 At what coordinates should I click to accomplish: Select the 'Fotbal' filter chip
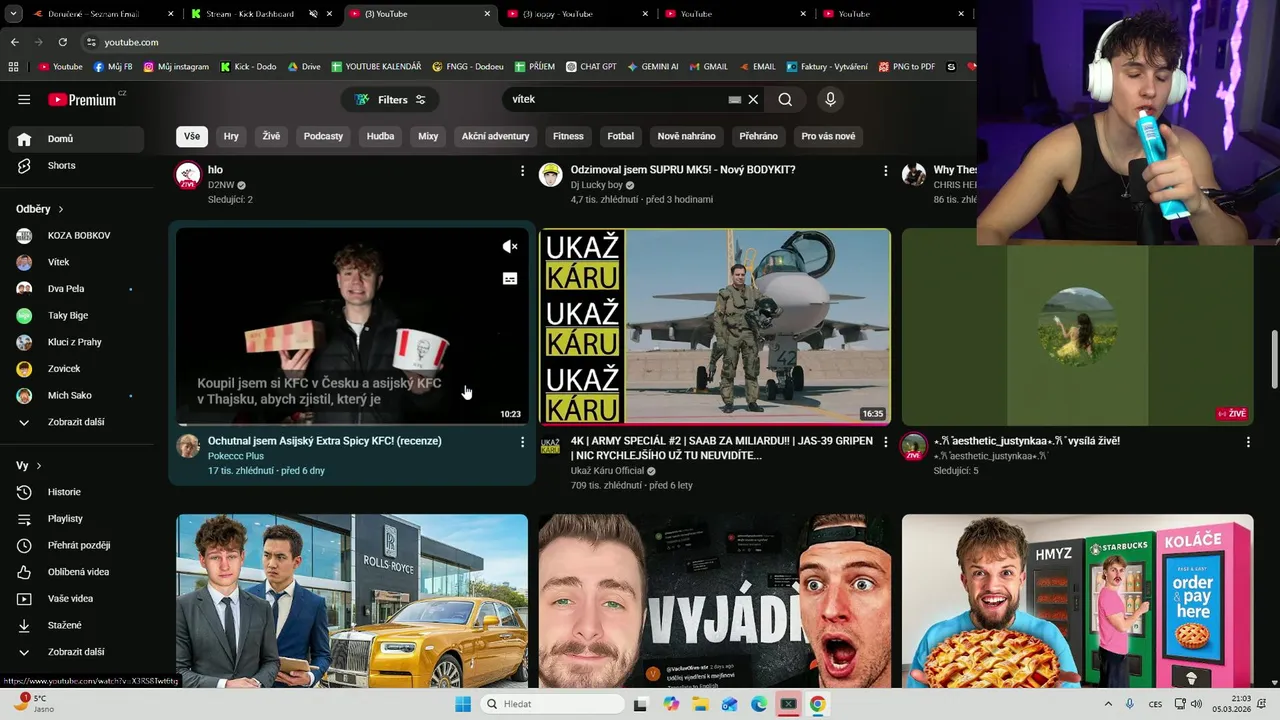tap(620, 136)
